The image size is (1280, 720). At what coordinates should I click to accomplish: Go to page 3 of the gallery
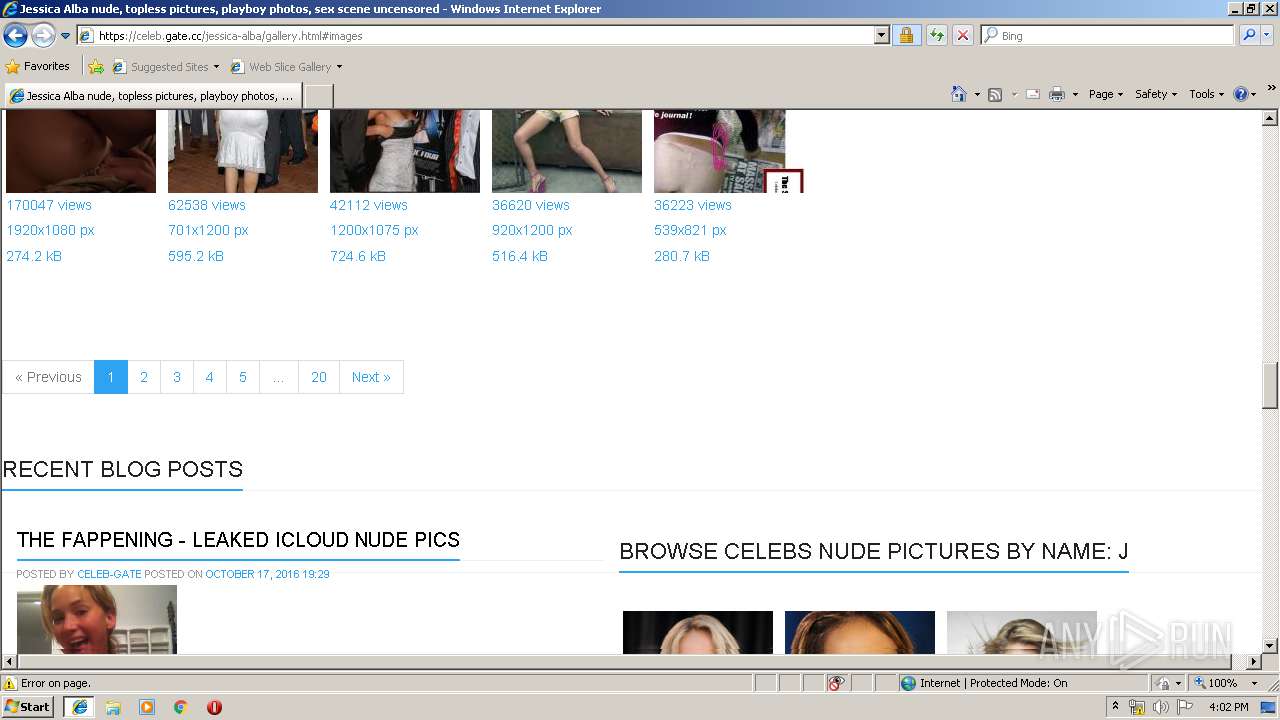pos(177,377)
